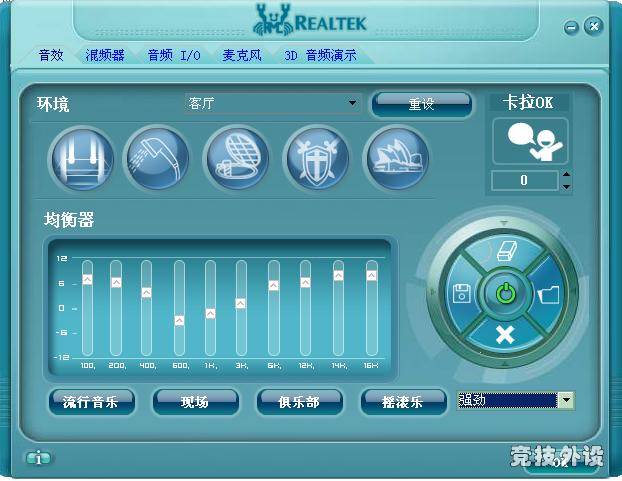Minimize the Realtek audio manager window

coord(571,27)
